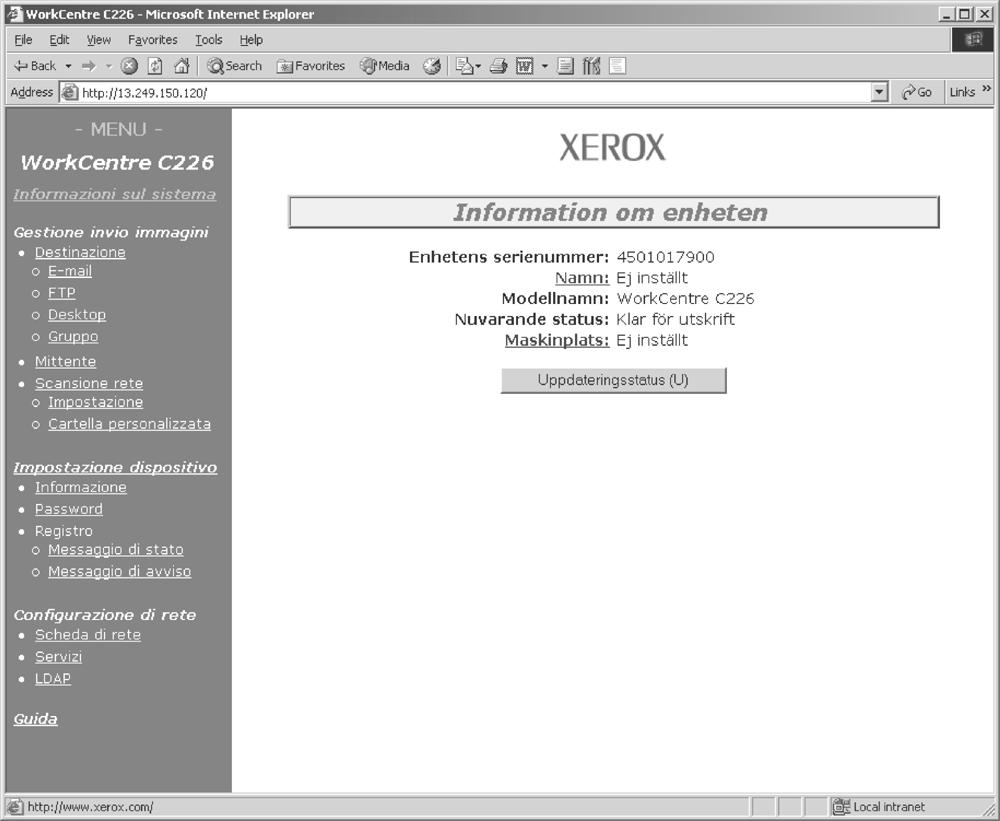Open the Media toolbar button
This screenshot has width=1000, height=821.
(x=385, y=66)
